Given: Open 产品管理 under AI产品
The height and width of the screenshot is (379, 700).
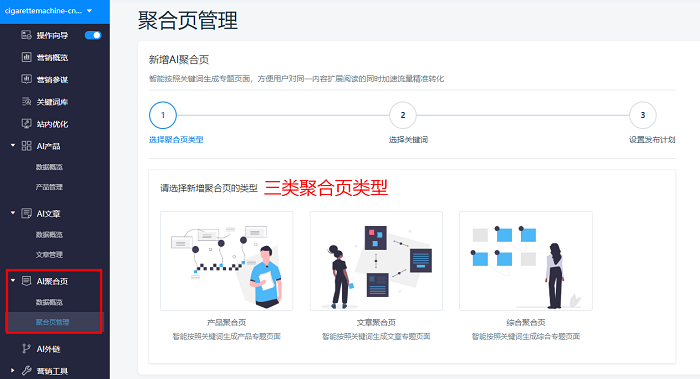Looking at the screenshot, I should (49, 187).
